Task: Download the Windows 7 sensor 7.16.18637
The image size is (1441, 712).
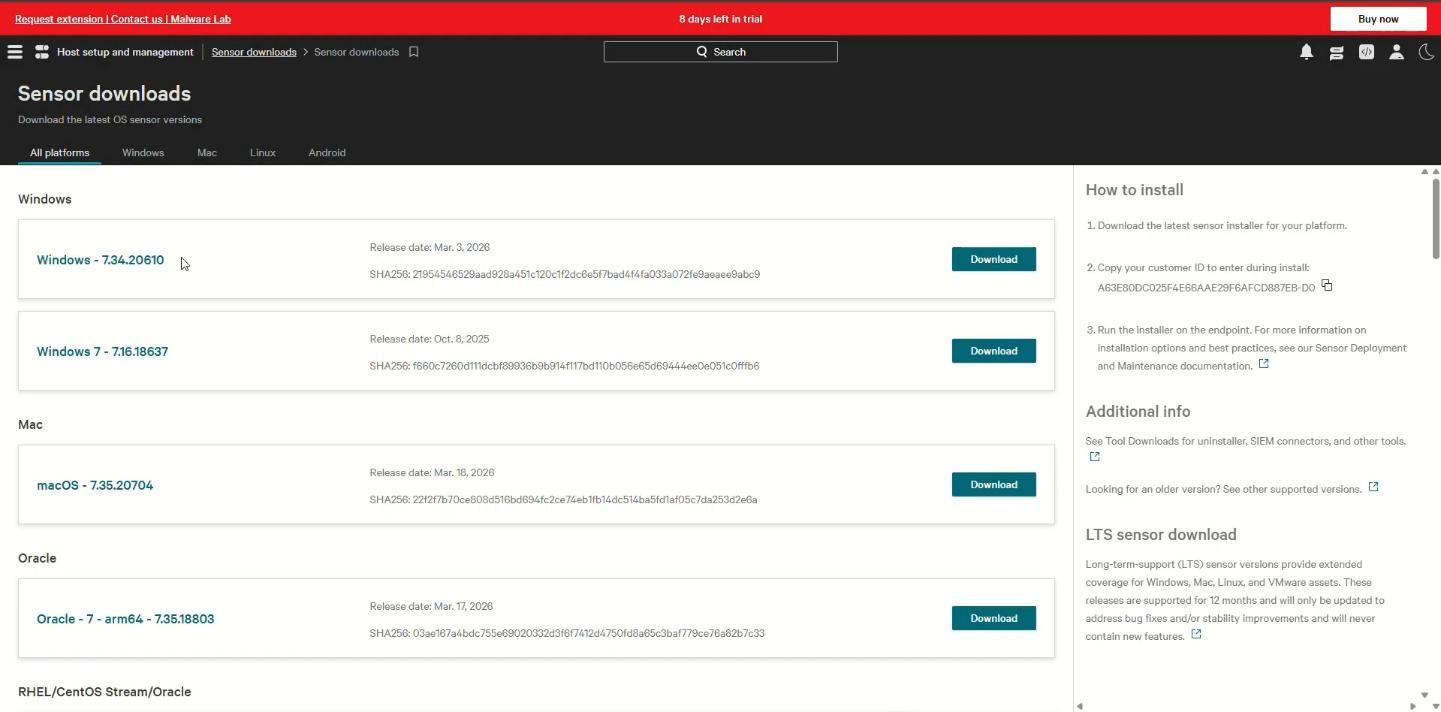Action: click(x=994, y=351)
